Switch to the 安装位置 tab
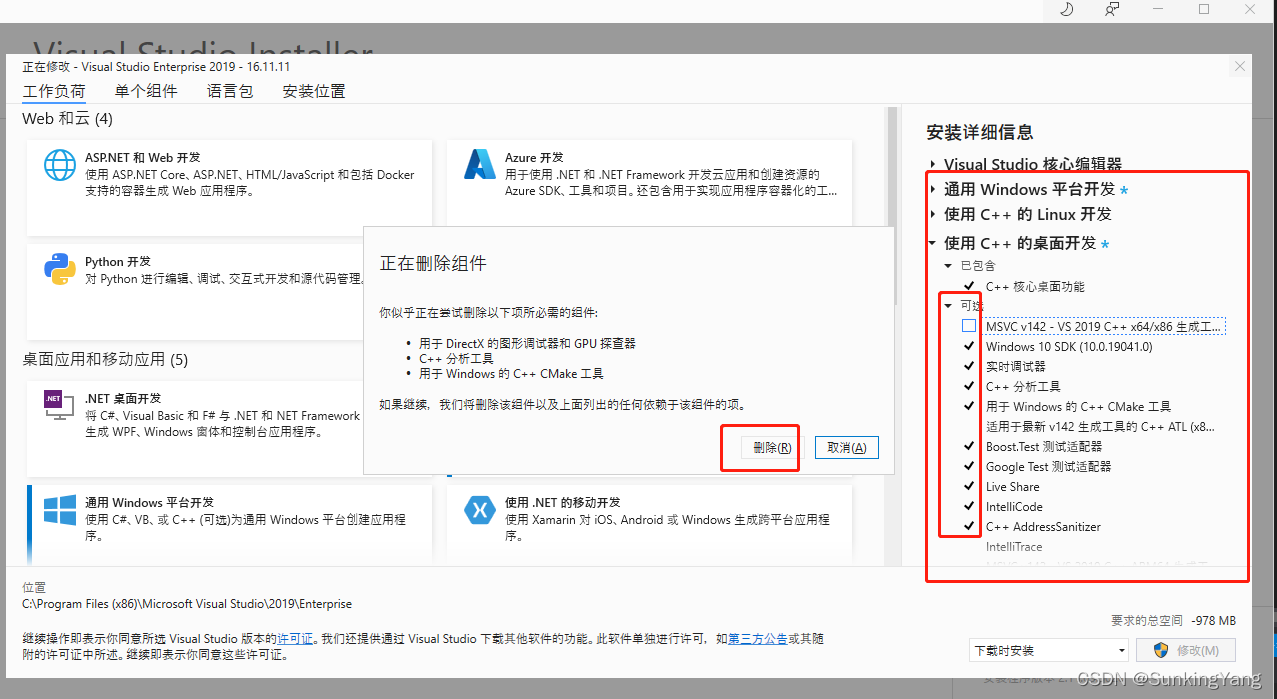Screen dimensions: 1277x699 (314, 91)
